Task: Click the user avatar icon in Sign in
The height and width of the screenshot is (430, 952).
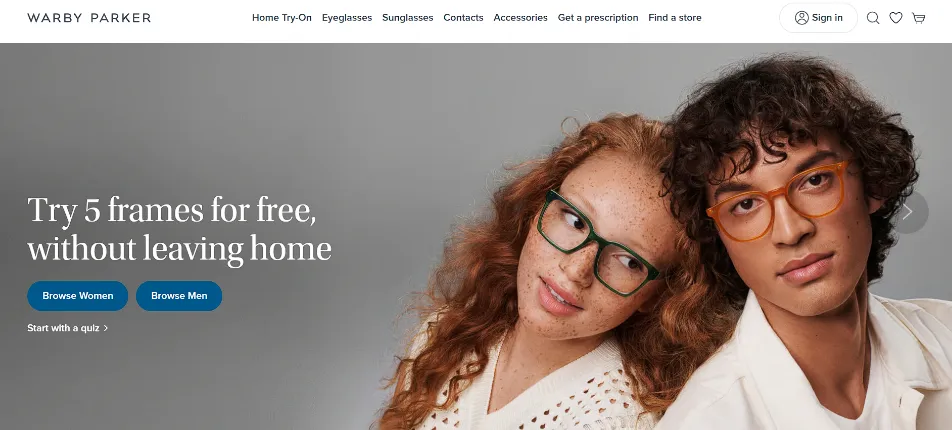Action: coord(801,18)
